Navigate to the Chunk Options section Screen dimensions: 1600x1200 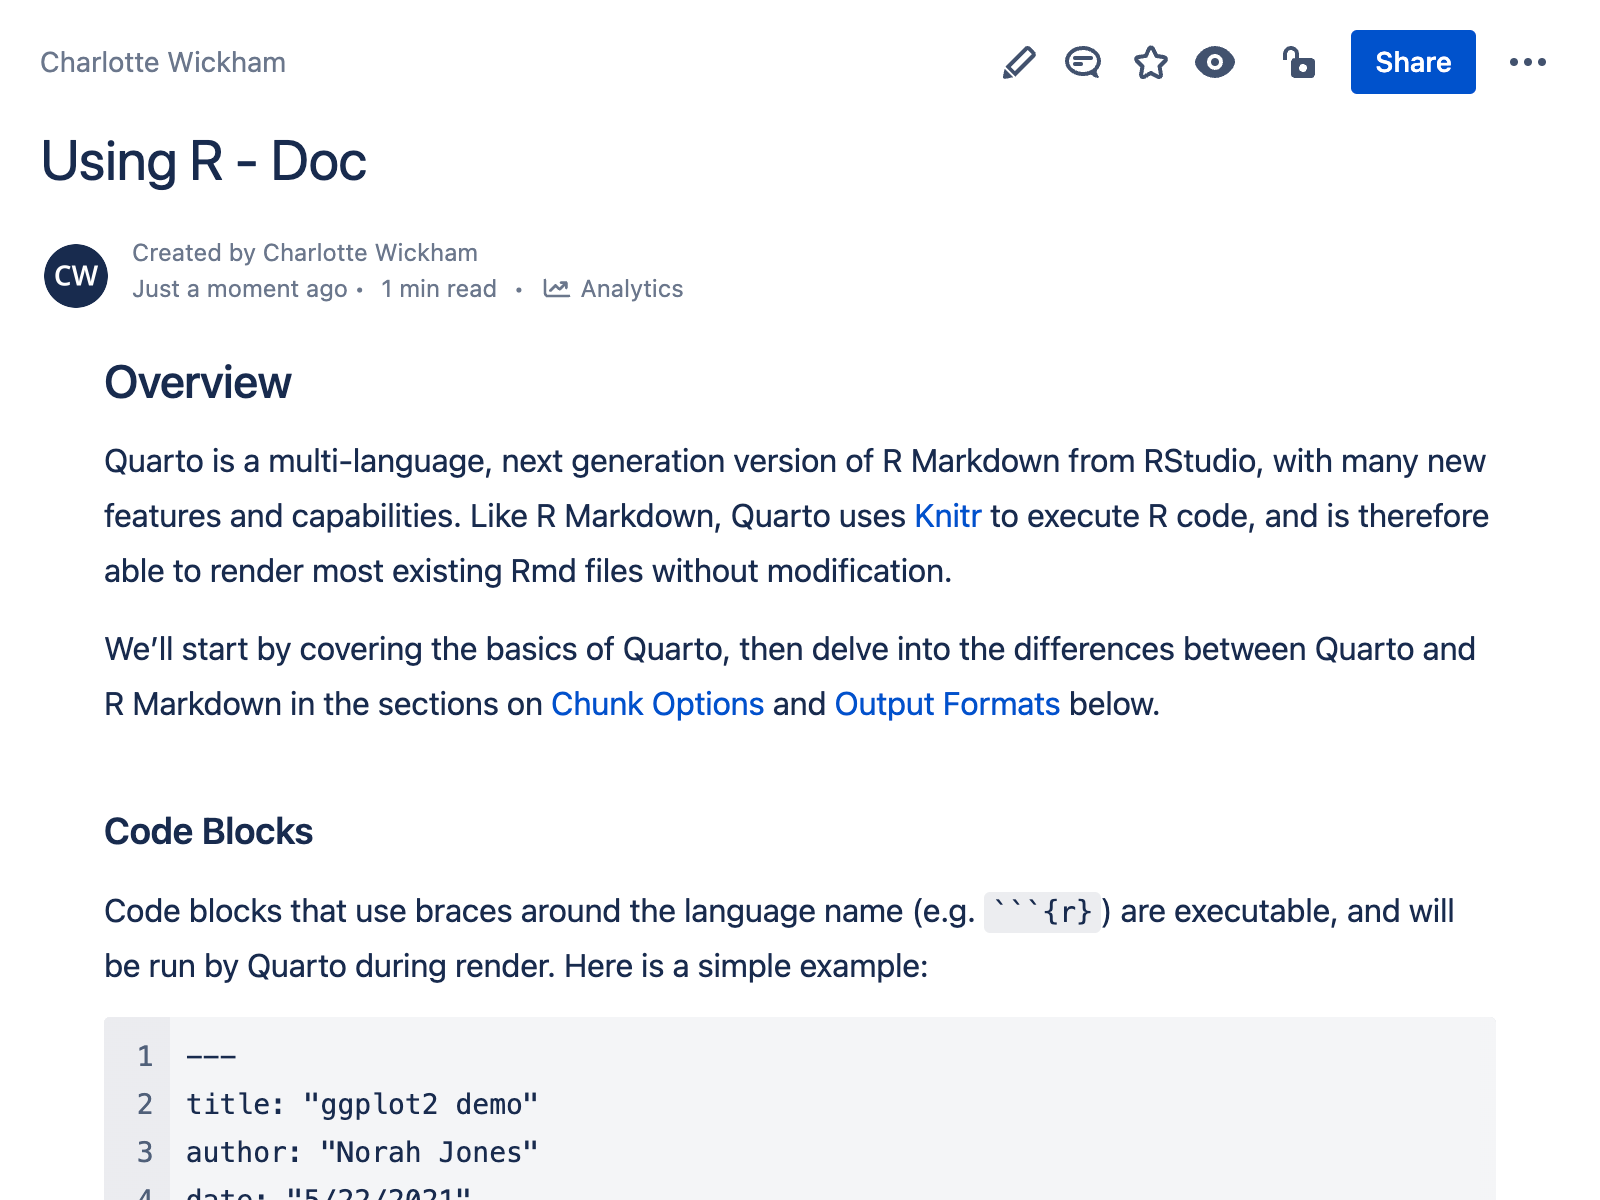click(657, 704)
